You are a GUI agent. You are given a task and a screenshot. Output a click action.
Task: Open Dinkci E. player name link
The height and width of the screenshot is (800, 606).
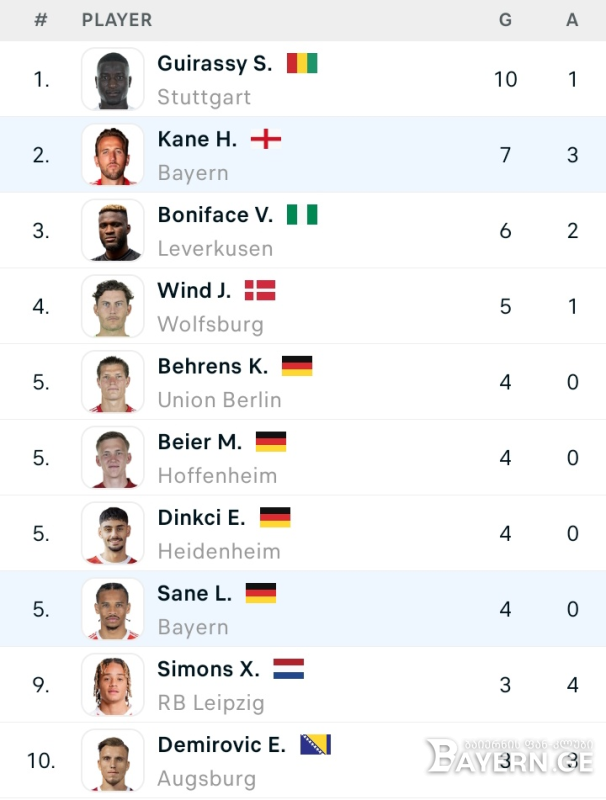point(201,518)
